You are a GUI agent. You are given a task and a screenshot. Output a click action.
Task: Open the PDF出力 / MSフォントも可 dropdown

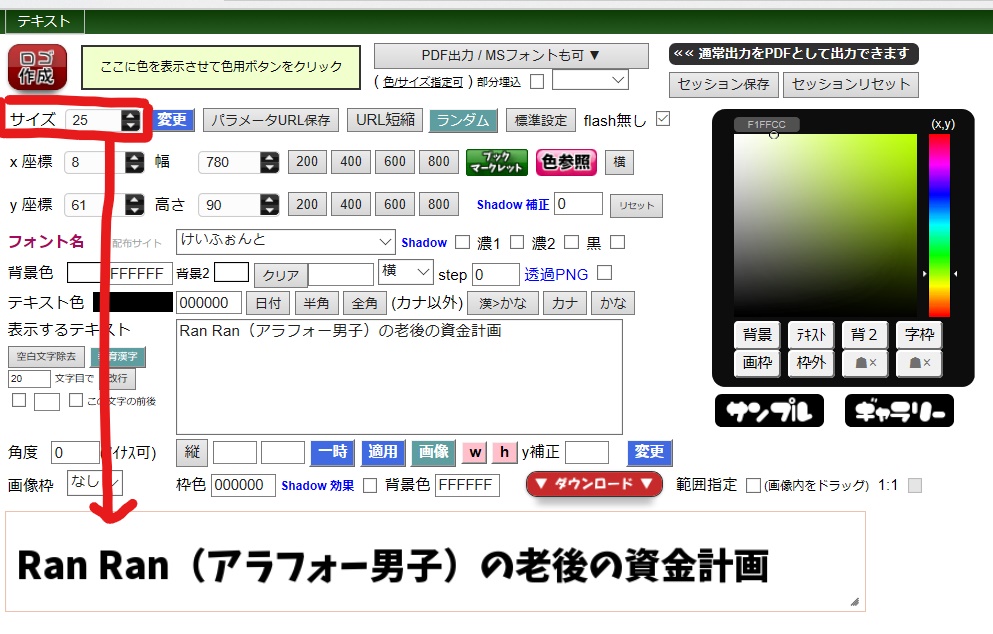point(511,56)
